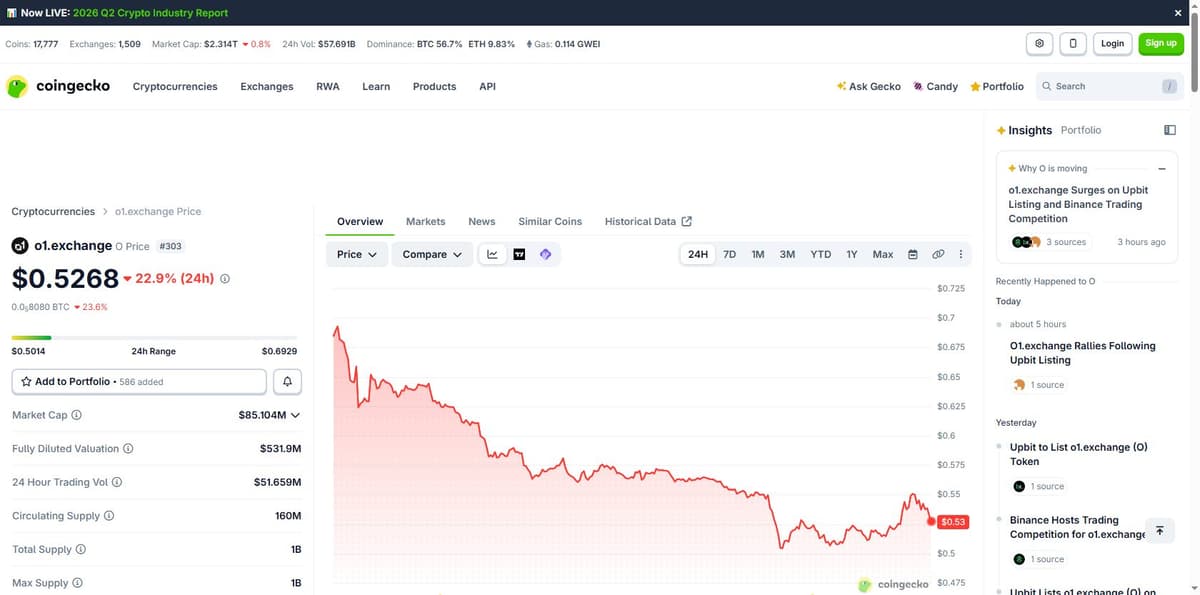Viewport: 1200px width, 595px height.
Task: Expand the Market Cap value chevron
Action: pyautogui.click(x=295, y=415)
